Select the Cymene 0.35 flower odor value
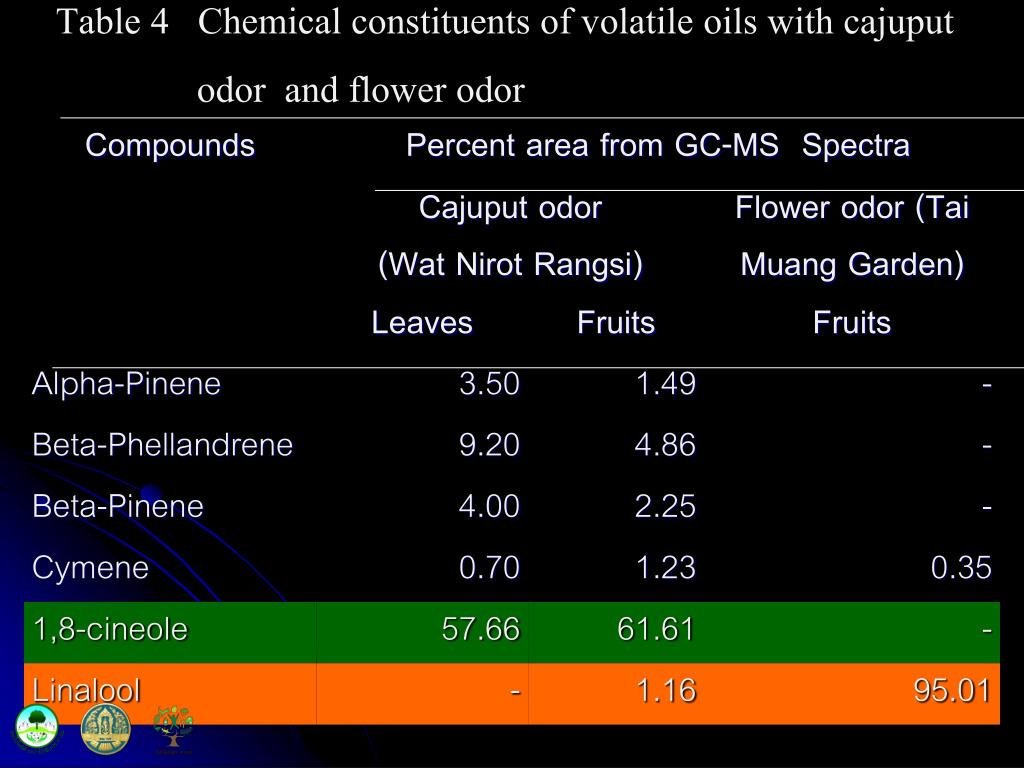This screenshot has width=1024, height=768. click(961, 568)
